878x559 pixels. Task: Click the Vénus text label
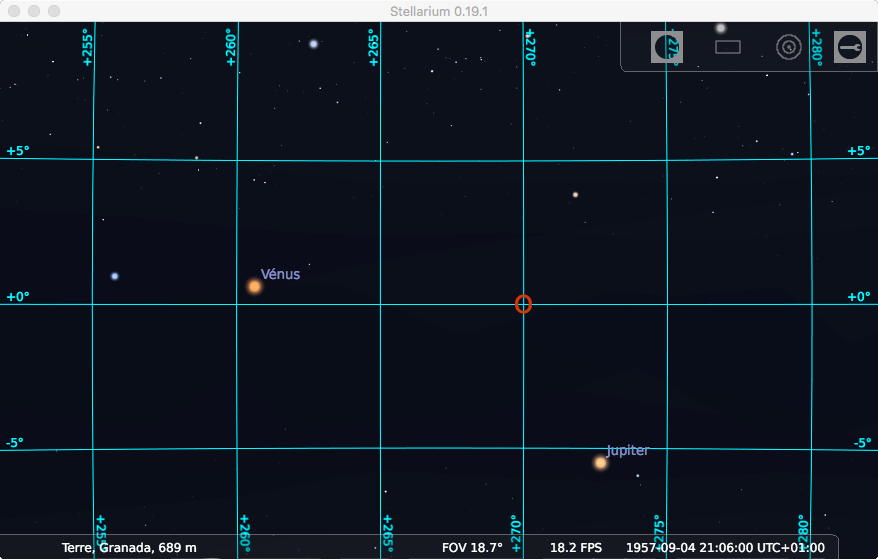280,274
